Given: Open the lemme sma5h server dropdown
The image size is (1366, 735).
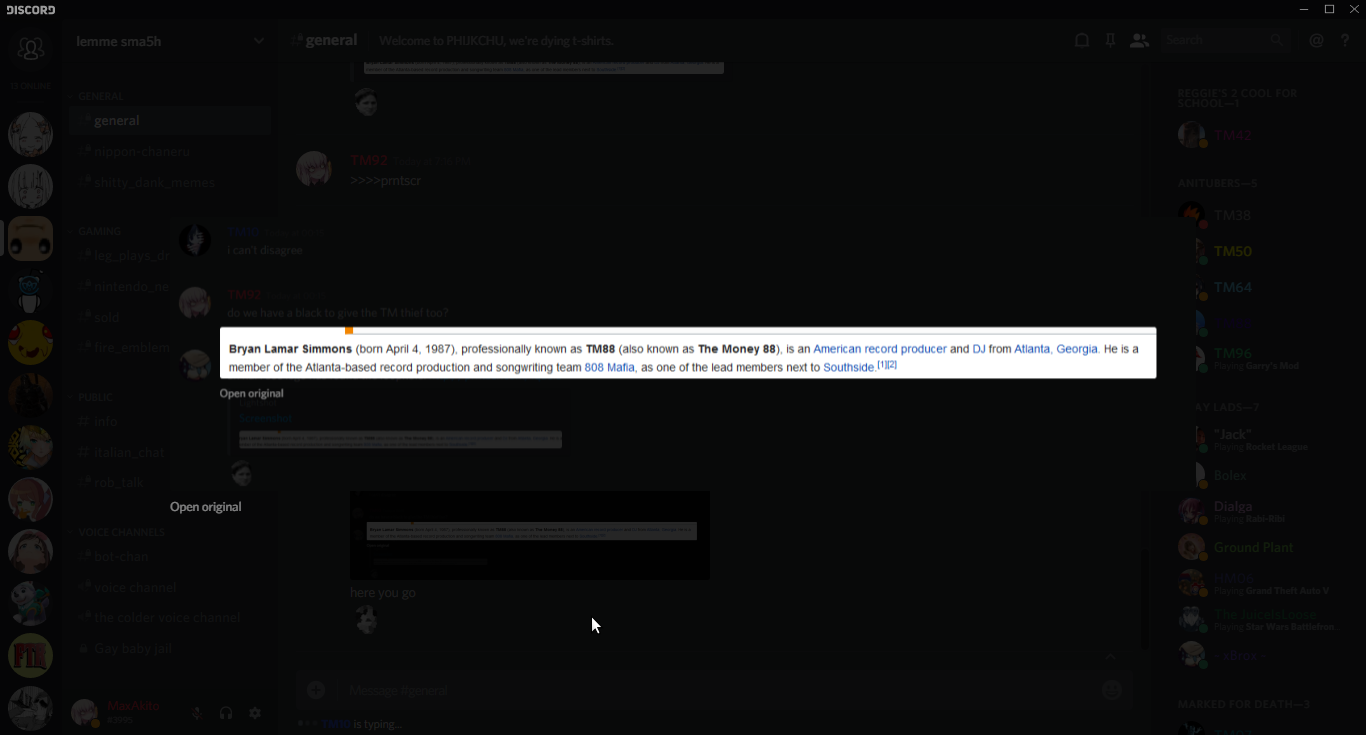Looking at the screenshot, I should [259, 41].
